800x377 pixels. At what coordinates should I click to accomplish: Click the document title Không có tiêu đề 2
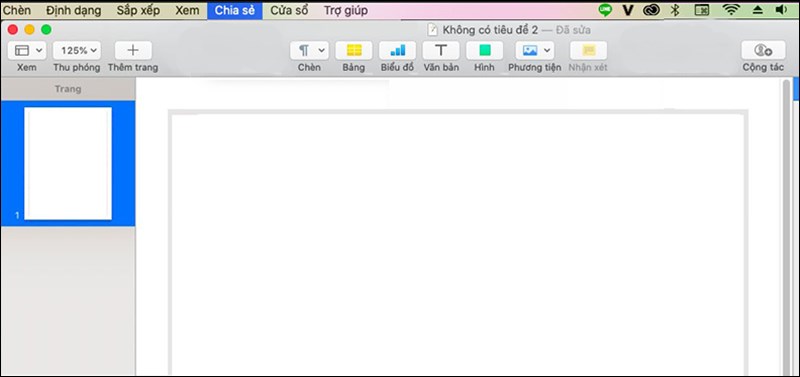(x=490, y=30)
